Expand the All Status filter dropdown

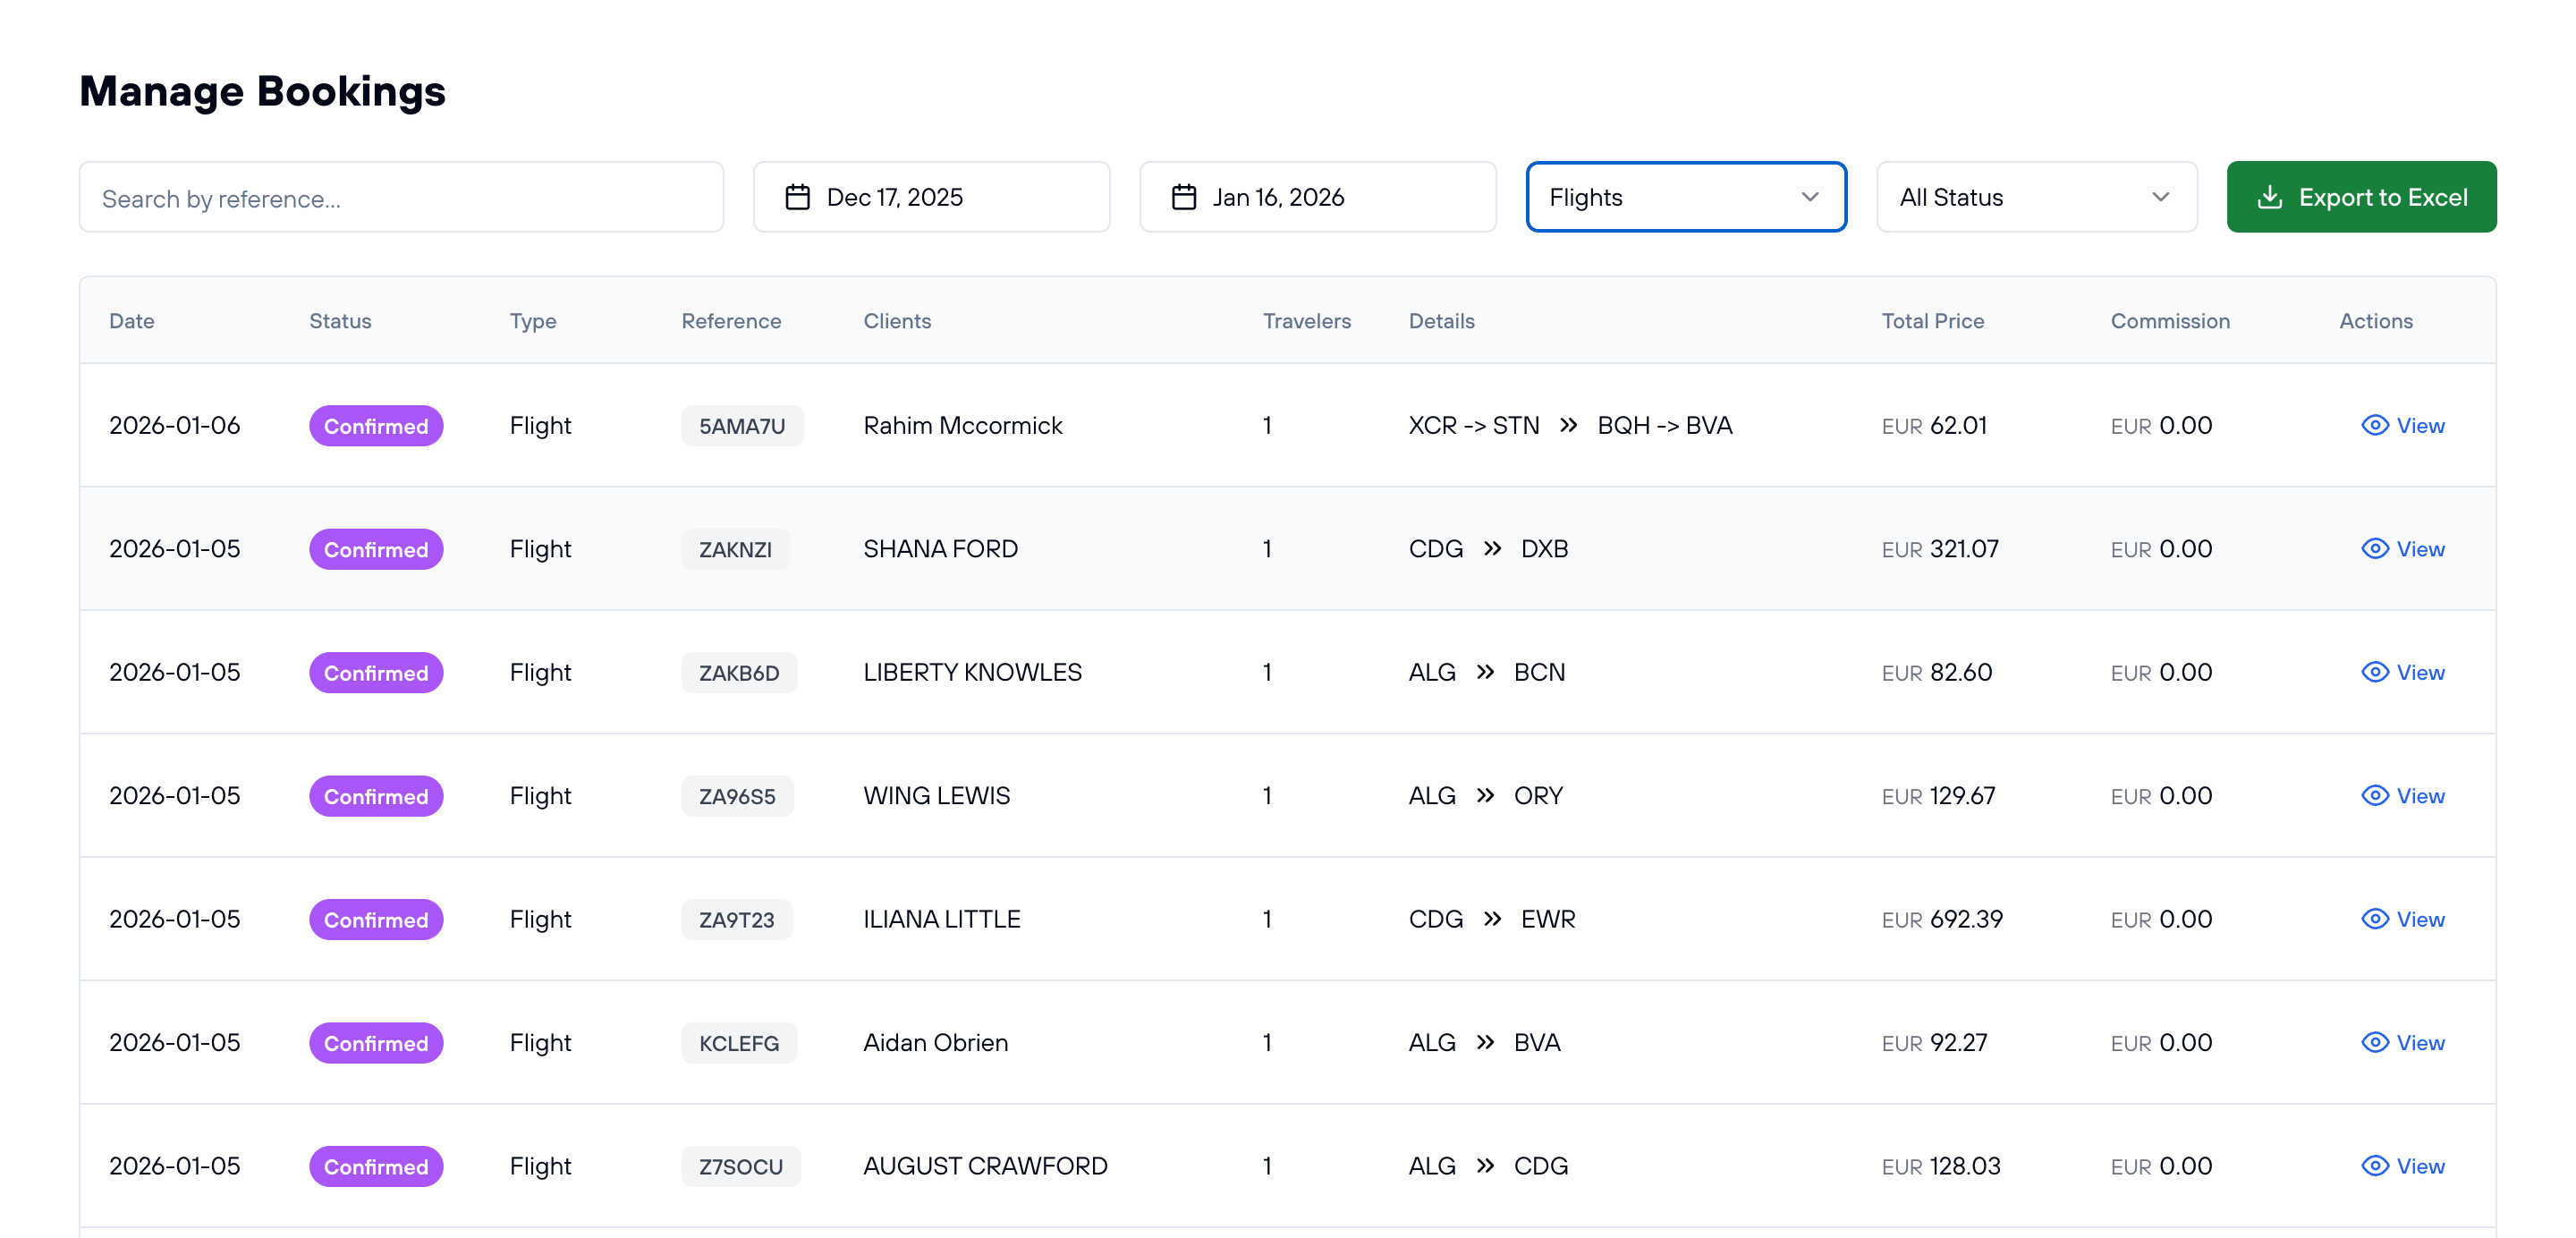[2035, 197]
